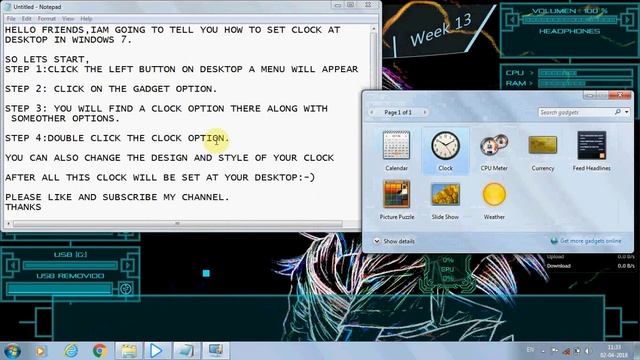This screenshot has width=640, height=360.
Task: Click the EN language indicator in tray
Action: click(x=530, y=350)
